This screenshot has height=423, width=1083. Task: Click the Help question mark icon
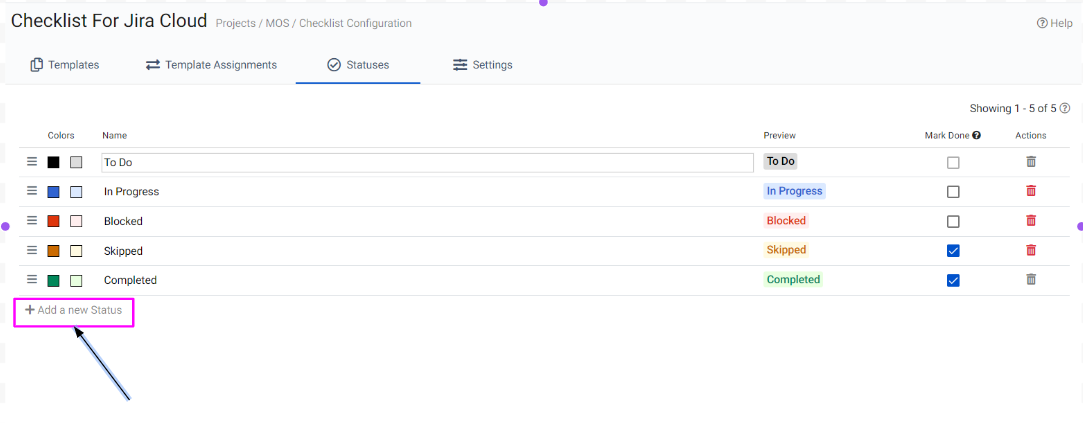(x=1042, y=23)
